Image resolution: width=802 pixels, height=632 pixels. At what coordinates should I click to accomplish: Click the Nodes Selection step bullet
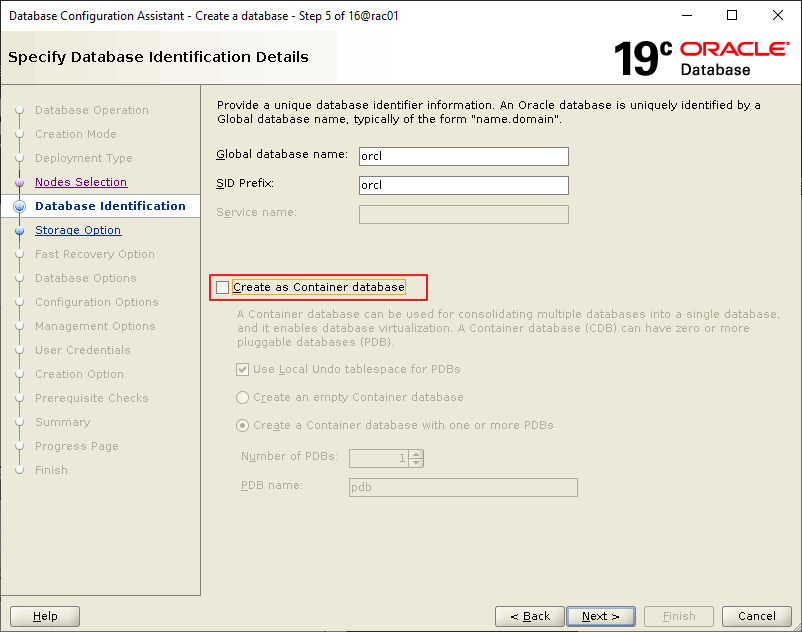pos(19,182)
